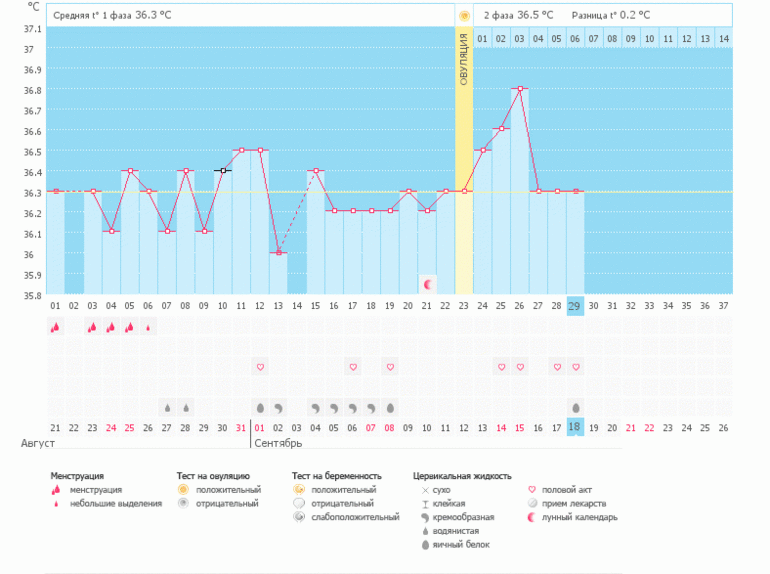This screenshot has width=770, height=574.
Task: Click phase 2 day 14 header cell
Action: (x=724, y=38)
